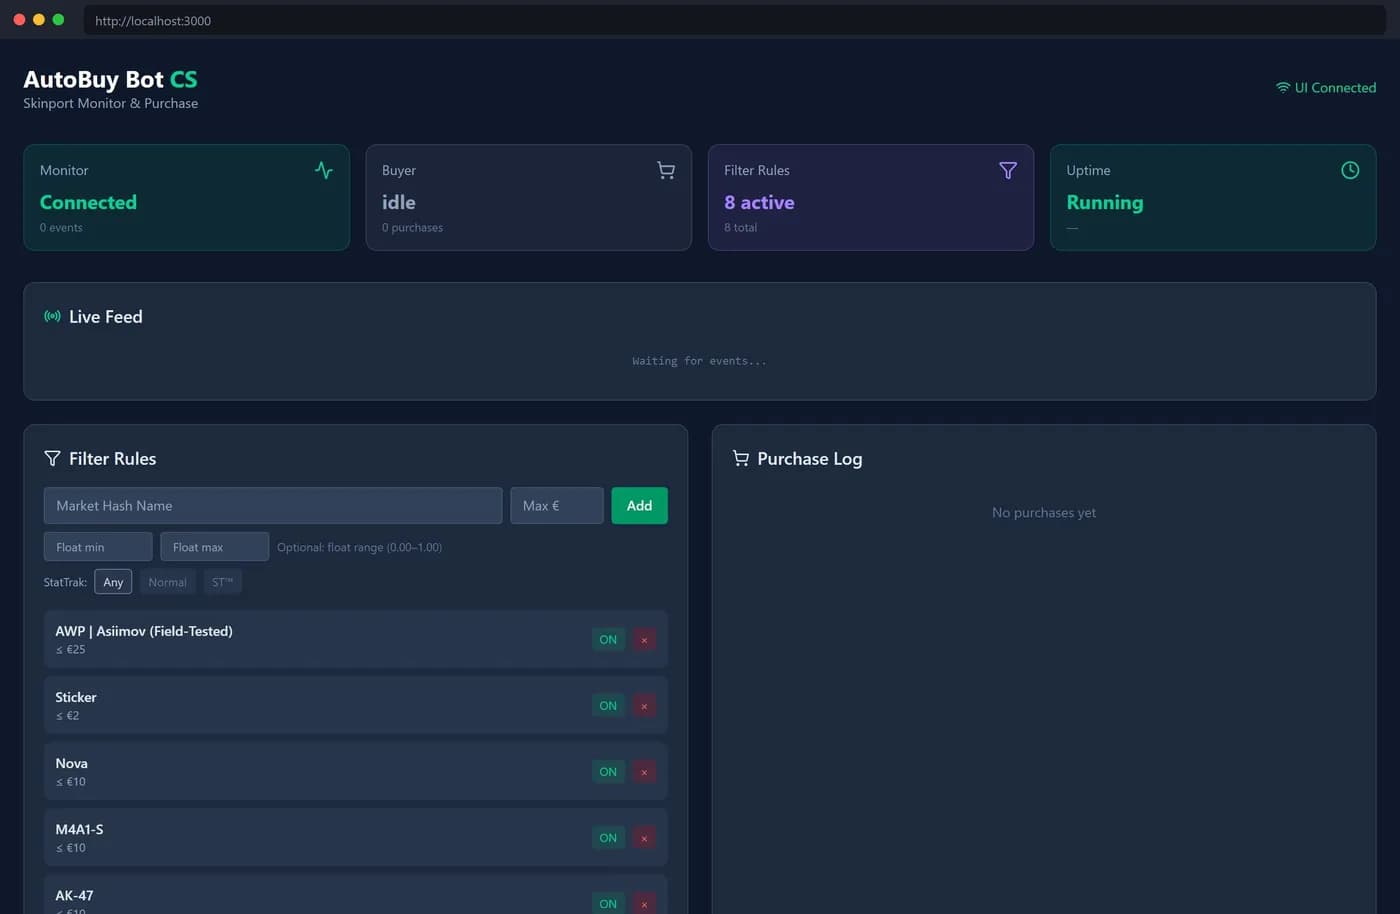The image size is (1400, 914).
Task: Remove the M4A1-S filter rule
Action: (644, 837)
